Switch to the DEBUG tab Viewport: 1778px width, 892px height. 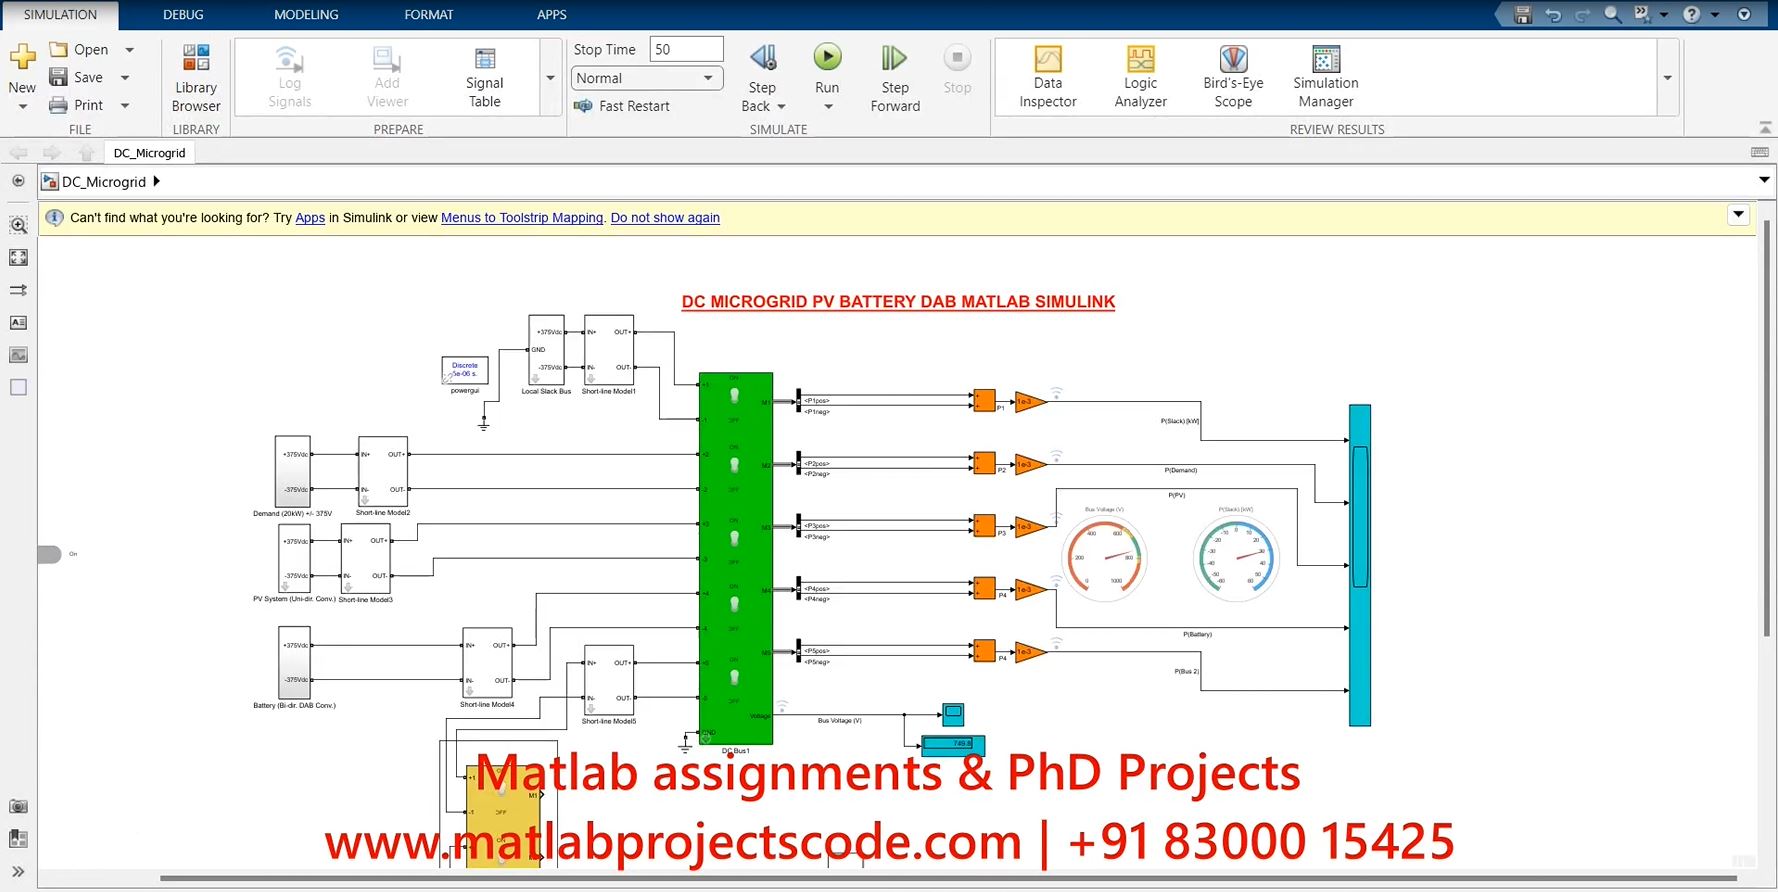183,15
